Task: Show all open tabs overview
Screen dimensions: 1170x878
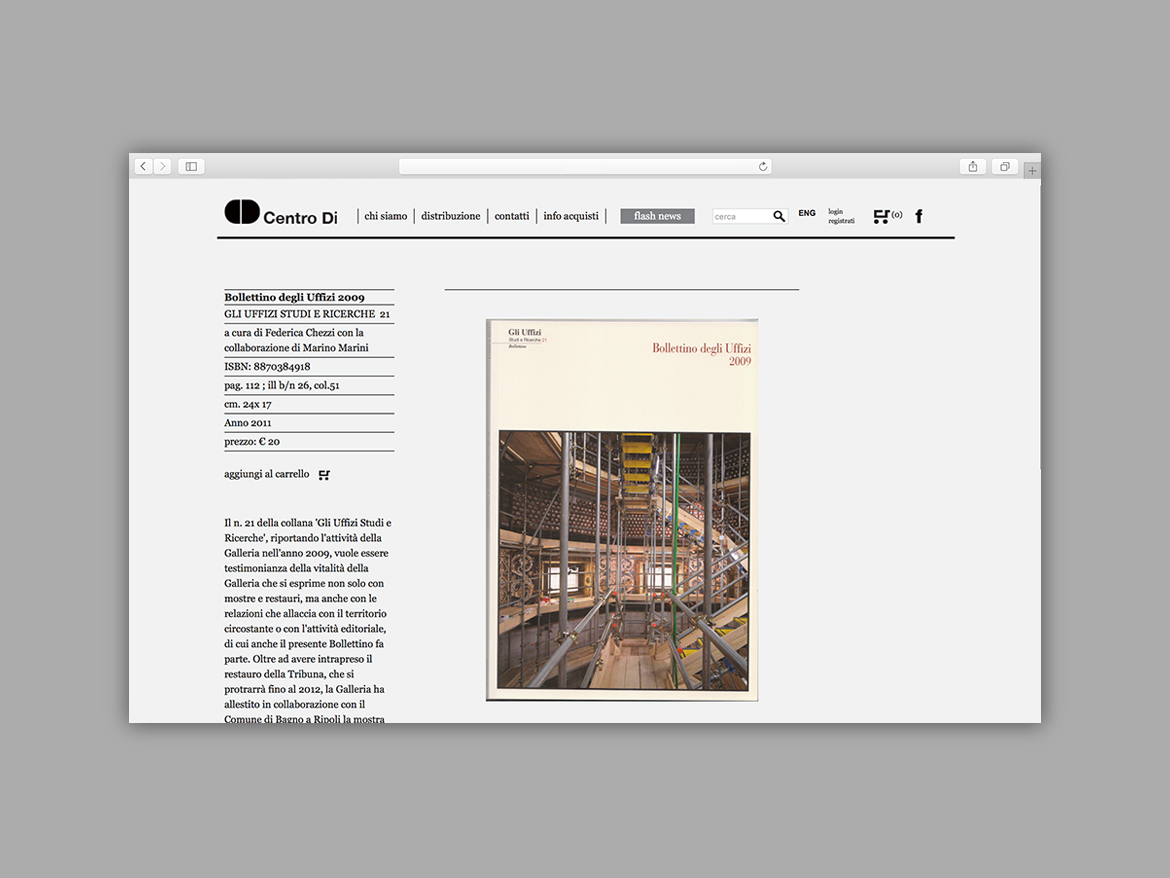Action: (x=1005, y=166)
